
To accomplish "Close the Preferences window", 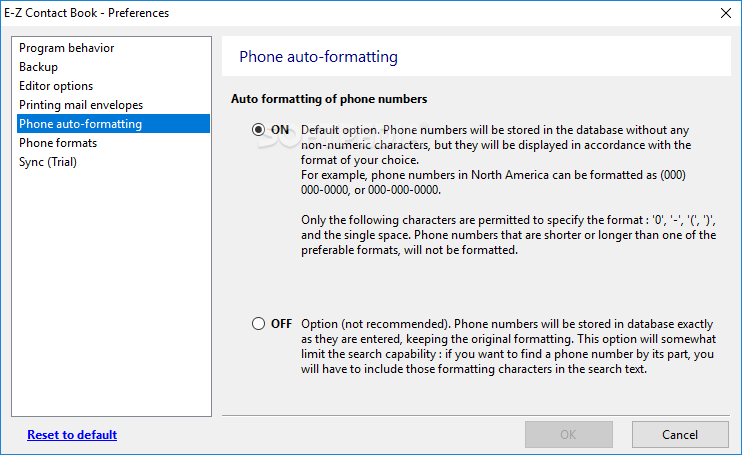I will click(726, 13).
